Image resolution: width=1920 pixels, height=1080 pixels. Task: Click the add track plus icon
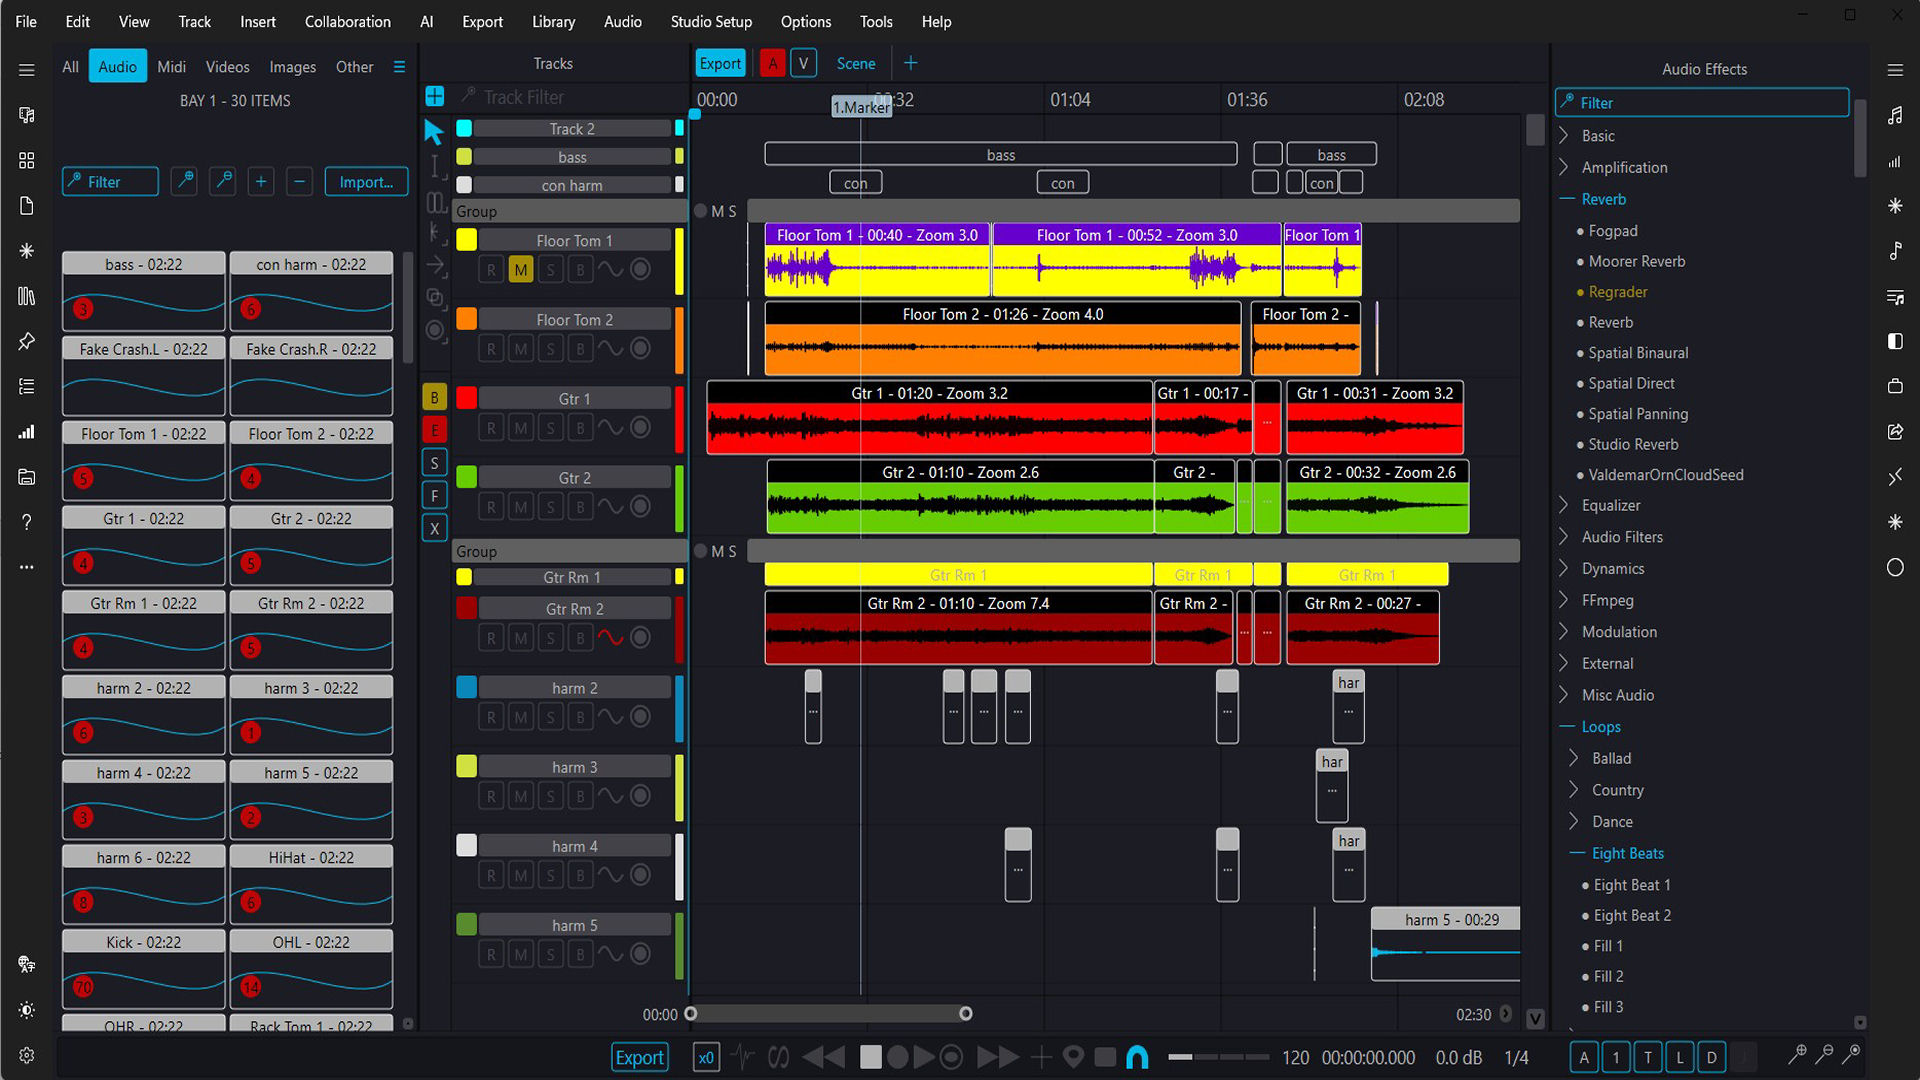pos(435,96)
